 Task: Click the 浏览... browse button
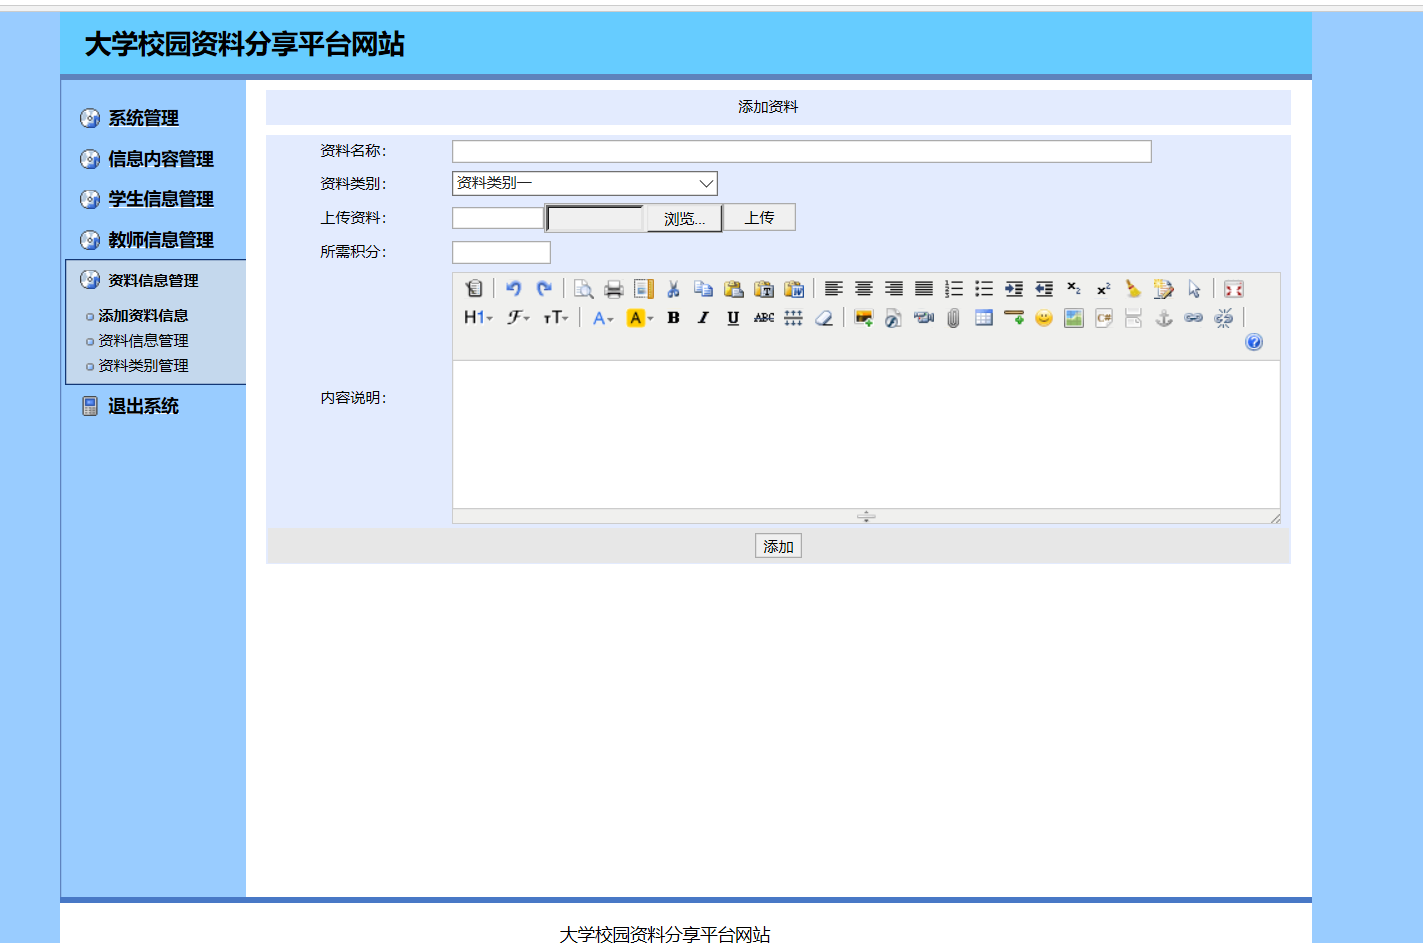point(684,218)
